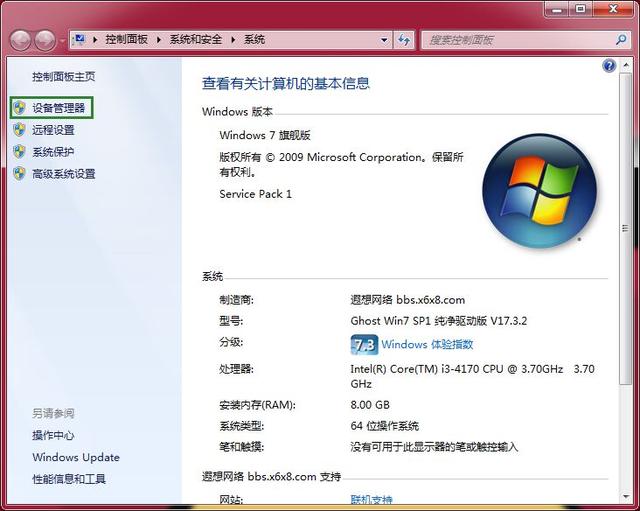Open Windows Update link in sidebar

point(76,457)
